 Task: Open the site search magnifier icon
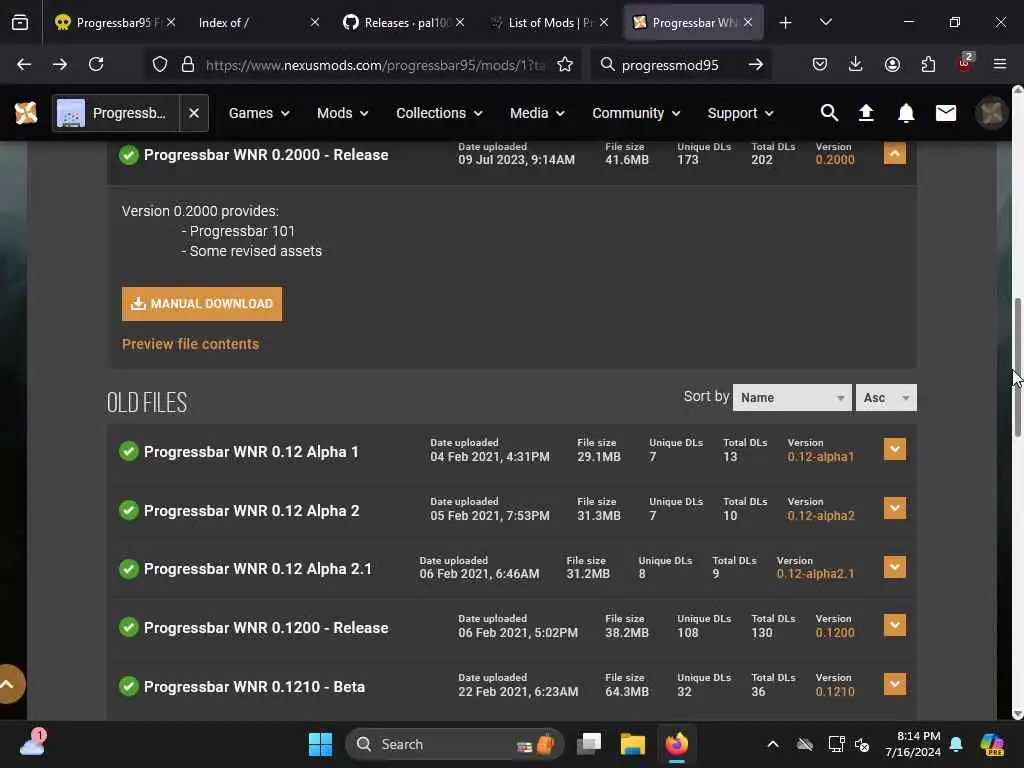click(x=829, y=113)
